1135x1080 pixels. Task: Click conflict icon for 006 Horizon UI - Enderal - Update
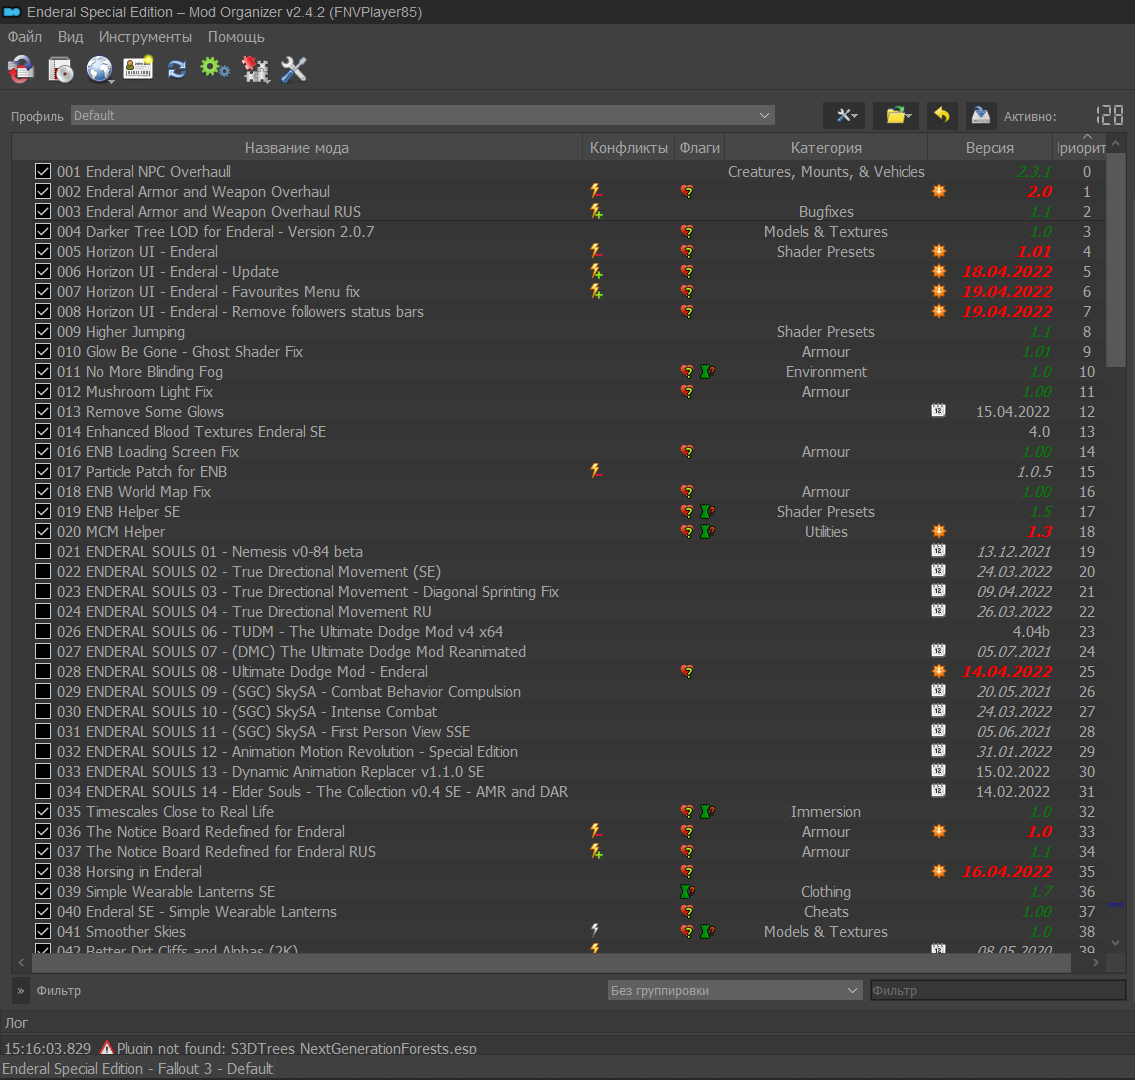(596, 271)
